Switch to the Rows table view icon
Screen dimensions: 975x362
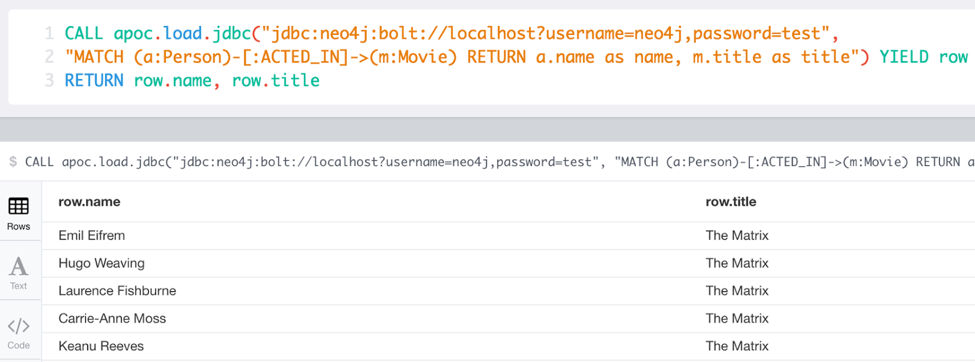tap(18, 207)
